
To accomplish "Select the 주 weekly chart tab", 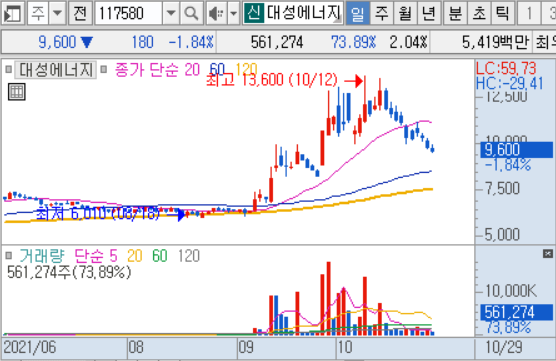I will [x=382, y=13].
